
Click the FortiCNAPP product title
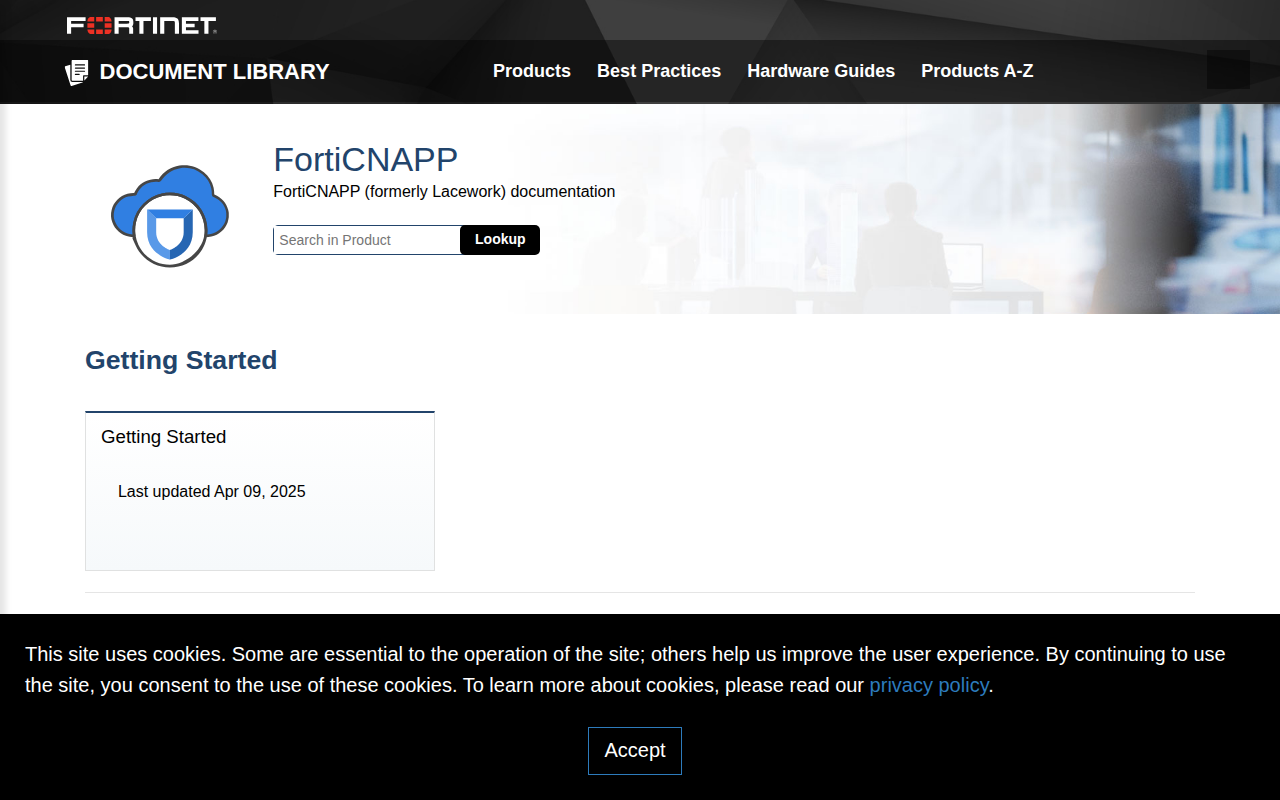point(365,159)
